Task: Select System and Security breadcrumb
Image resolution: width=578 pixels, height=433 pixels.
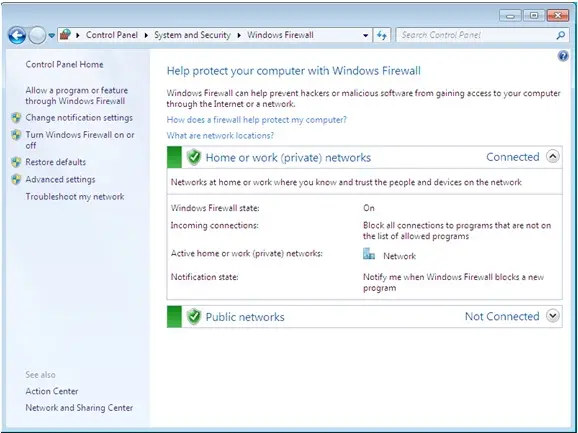Action: tap(192, 35)
